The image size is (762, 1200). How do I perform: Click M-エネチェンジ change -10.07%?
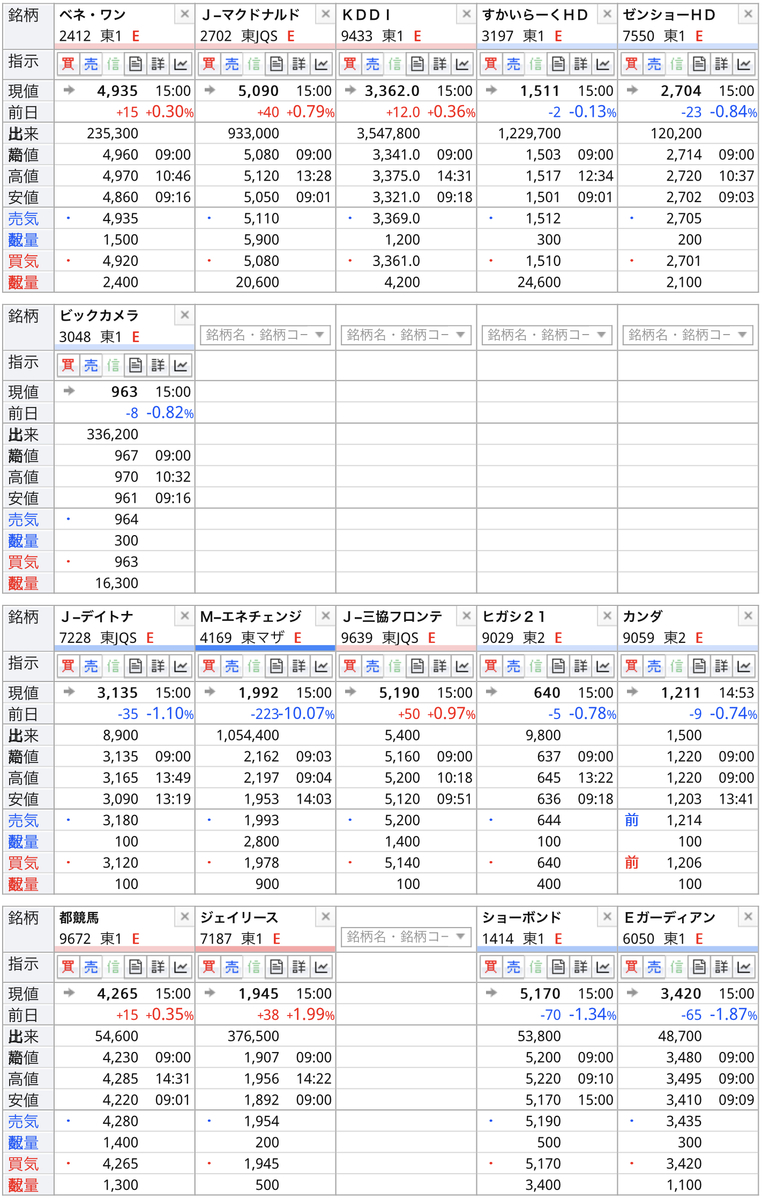click(x=307, y=714)
